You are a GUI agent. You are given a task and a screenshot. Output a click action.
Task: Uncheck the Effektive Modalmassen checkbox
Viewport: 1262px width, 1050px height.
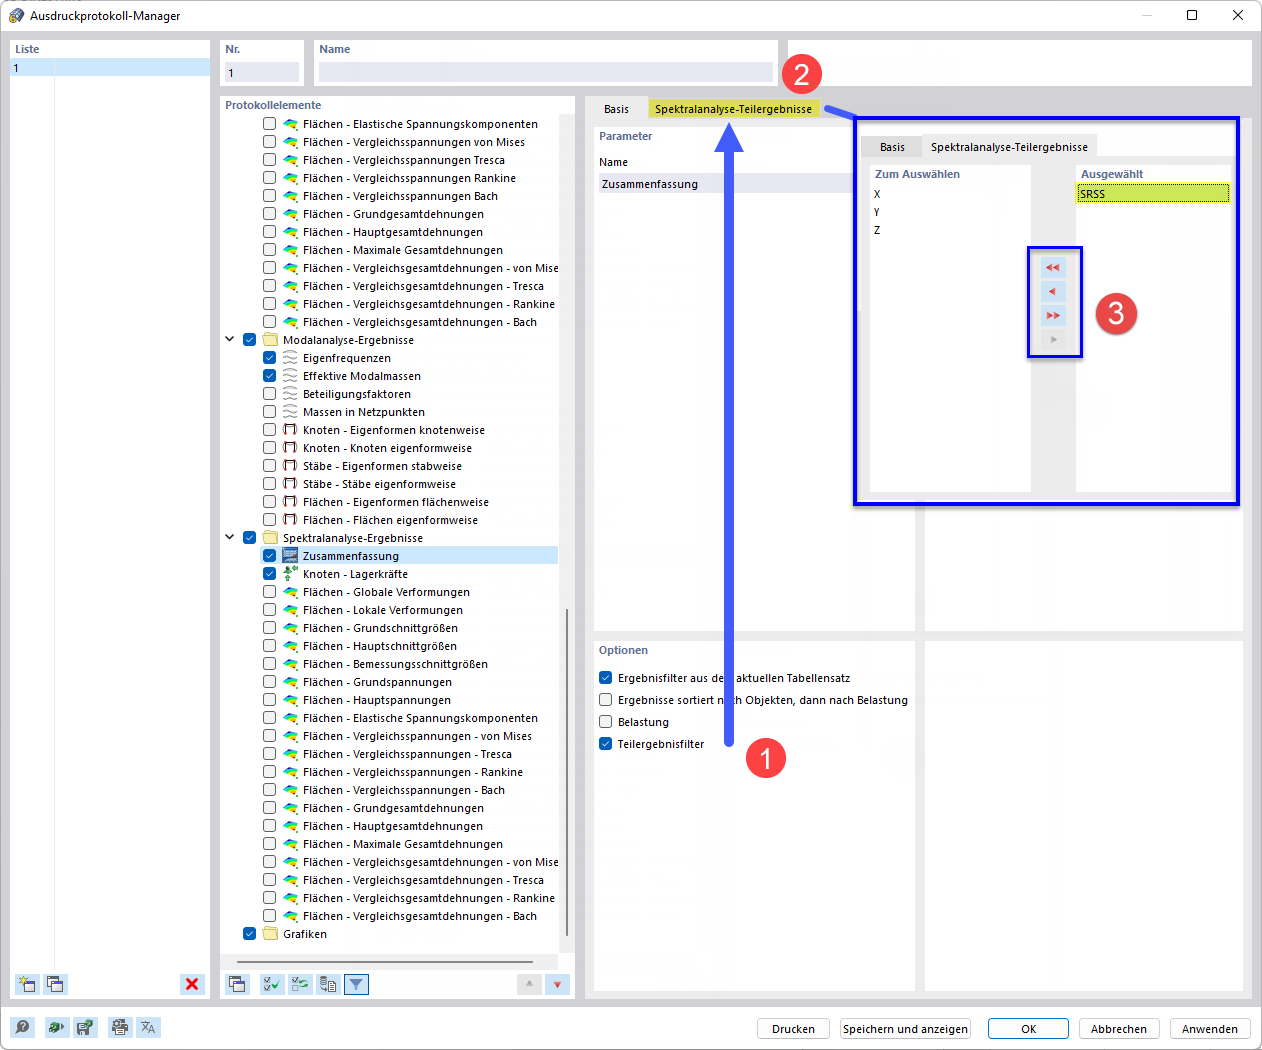[269, 376]
